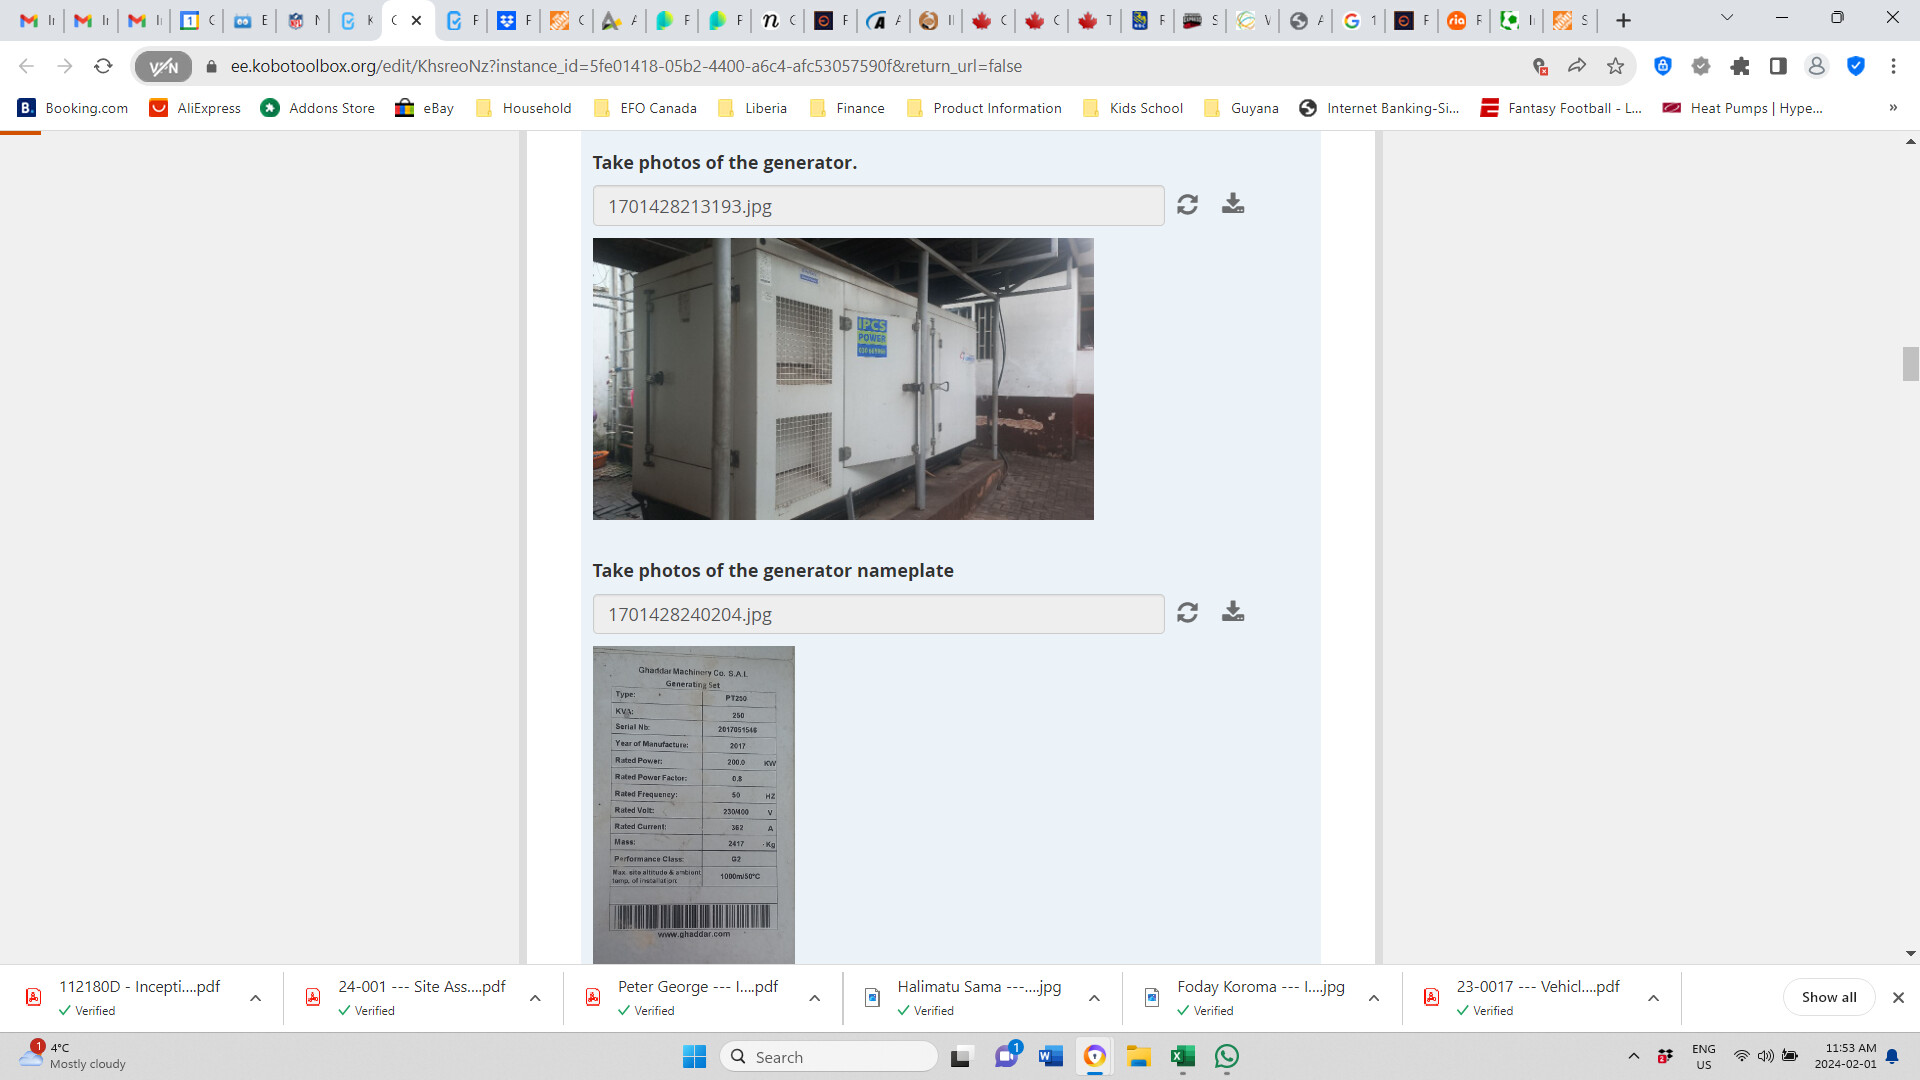The image size is (1920, 1080).
Task: Click the page vertical scrollbar thumb
Action: pyautogui.click(x=1910, y=364)
